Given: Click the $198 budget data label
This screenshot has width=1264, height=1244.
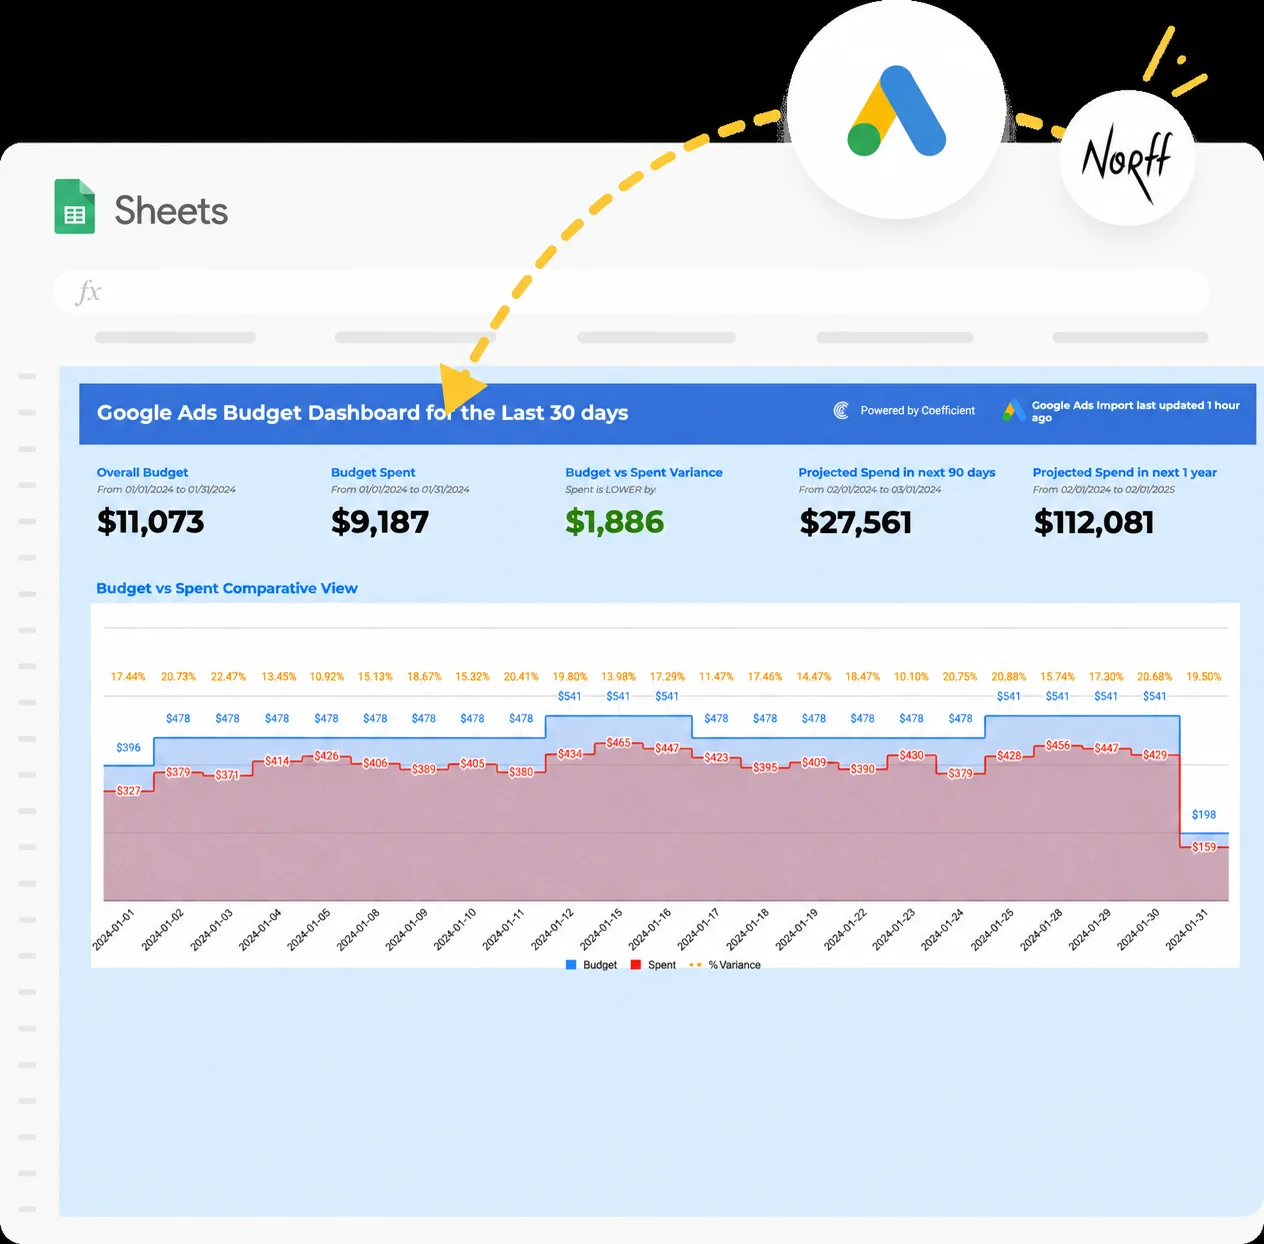Looking at the screenshot, I should click(1204, 815).
